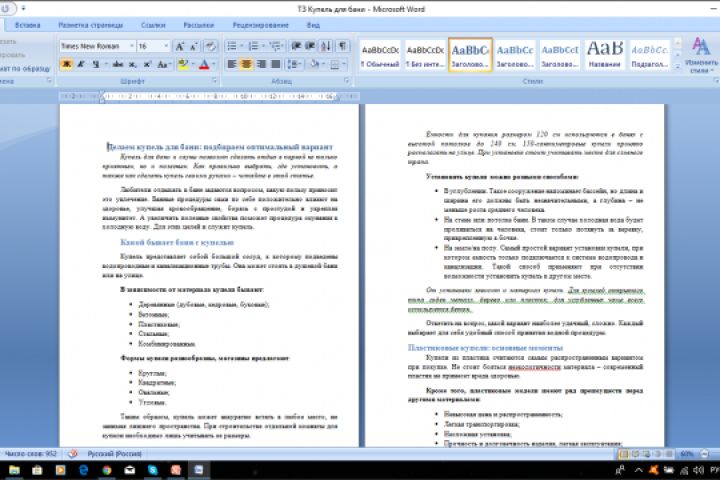Viewport: 720px width, 480px height.
Task: Click the multilevel list icon
Action: [x=275, y=46]
